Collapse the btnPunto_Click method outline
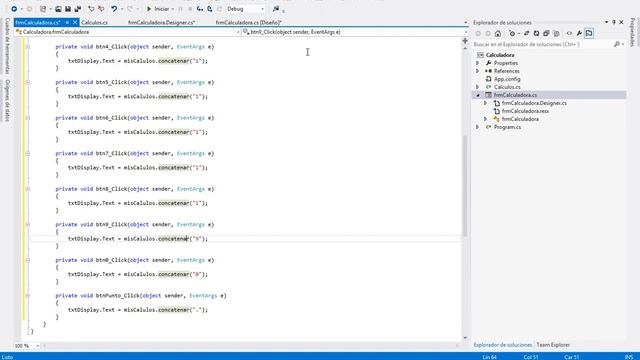 28,296
